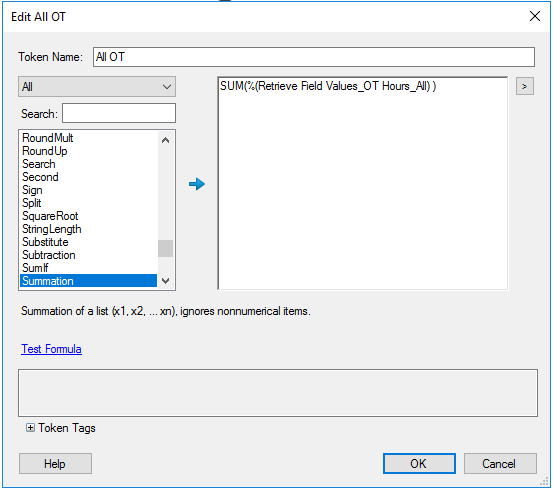Viewport: 553px width, 491px height.
Task: Pick Substitute from the function list
Action: 89,242
